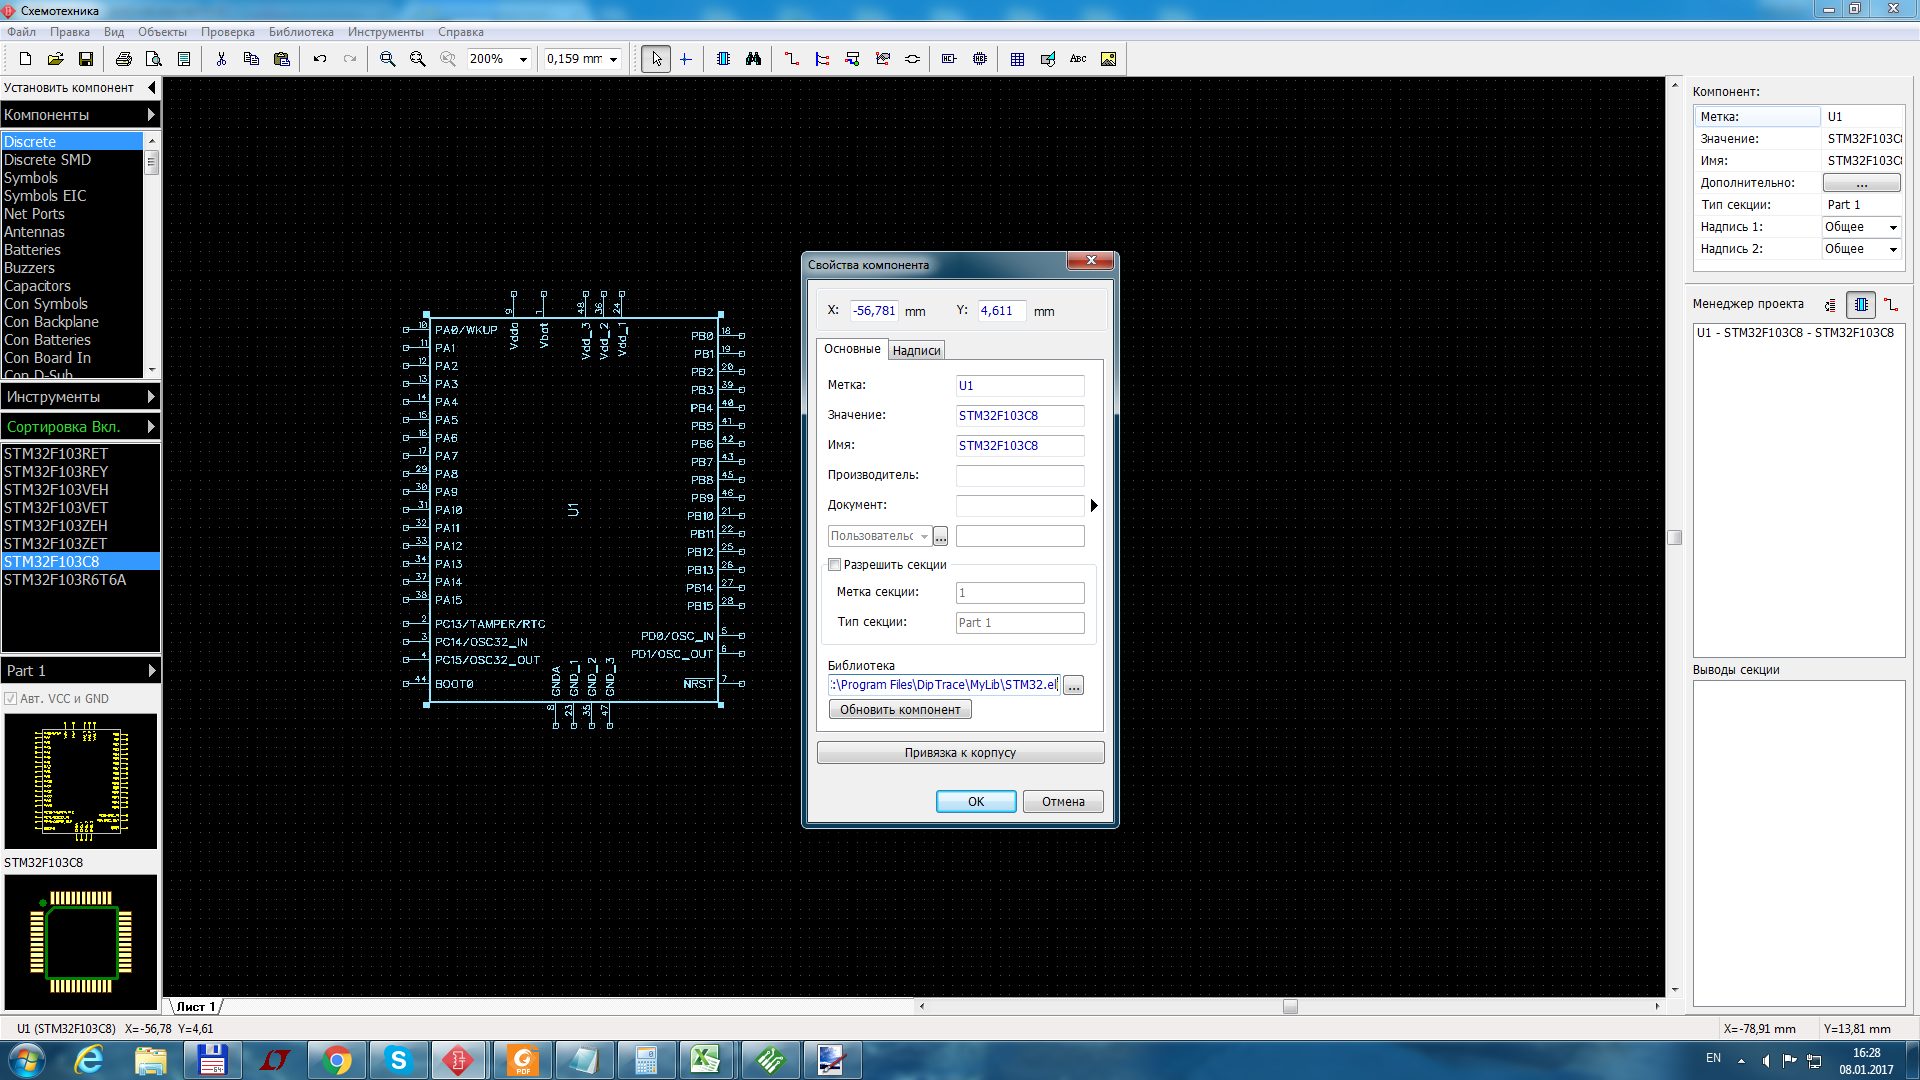The width and height of the screenshot is (1920, 1080).
Task: Click the Привязка к корпусу button
Action: [960, 753]
